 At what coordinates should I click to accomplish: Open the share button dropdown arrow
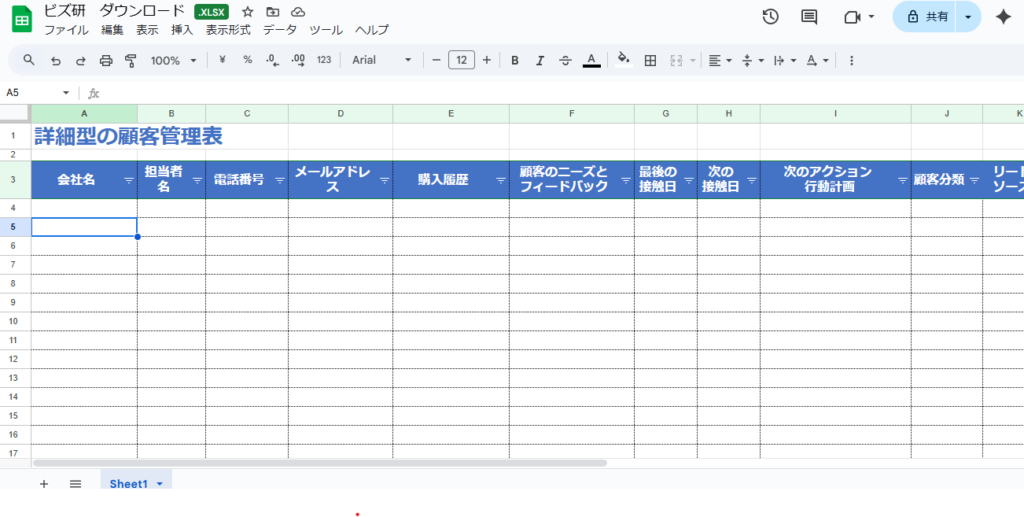pos(968,17)
